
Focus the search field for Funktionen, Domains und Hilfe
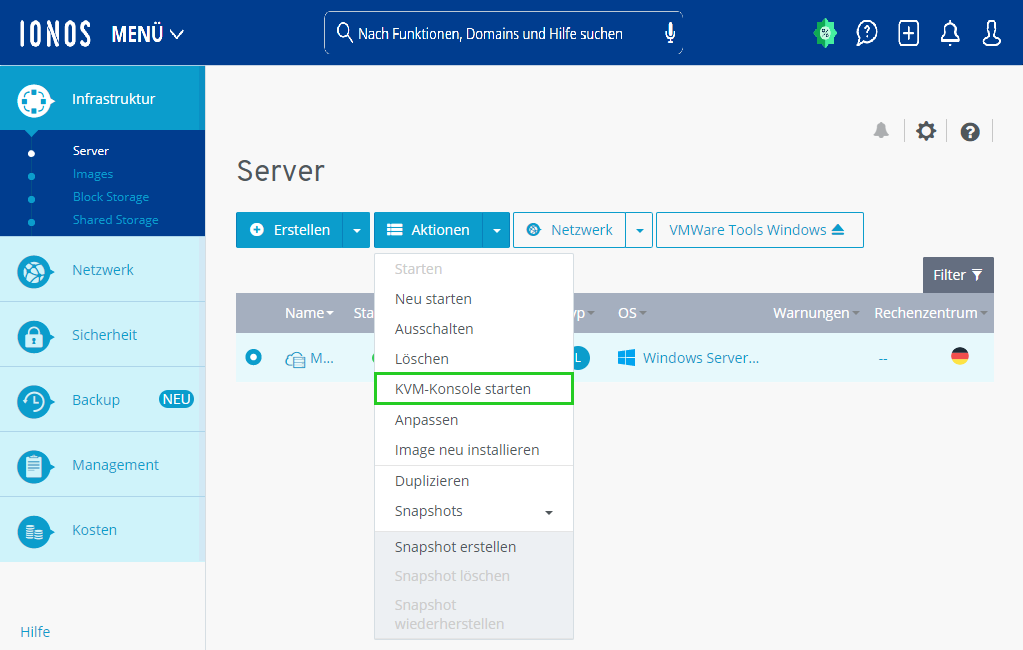503,33
